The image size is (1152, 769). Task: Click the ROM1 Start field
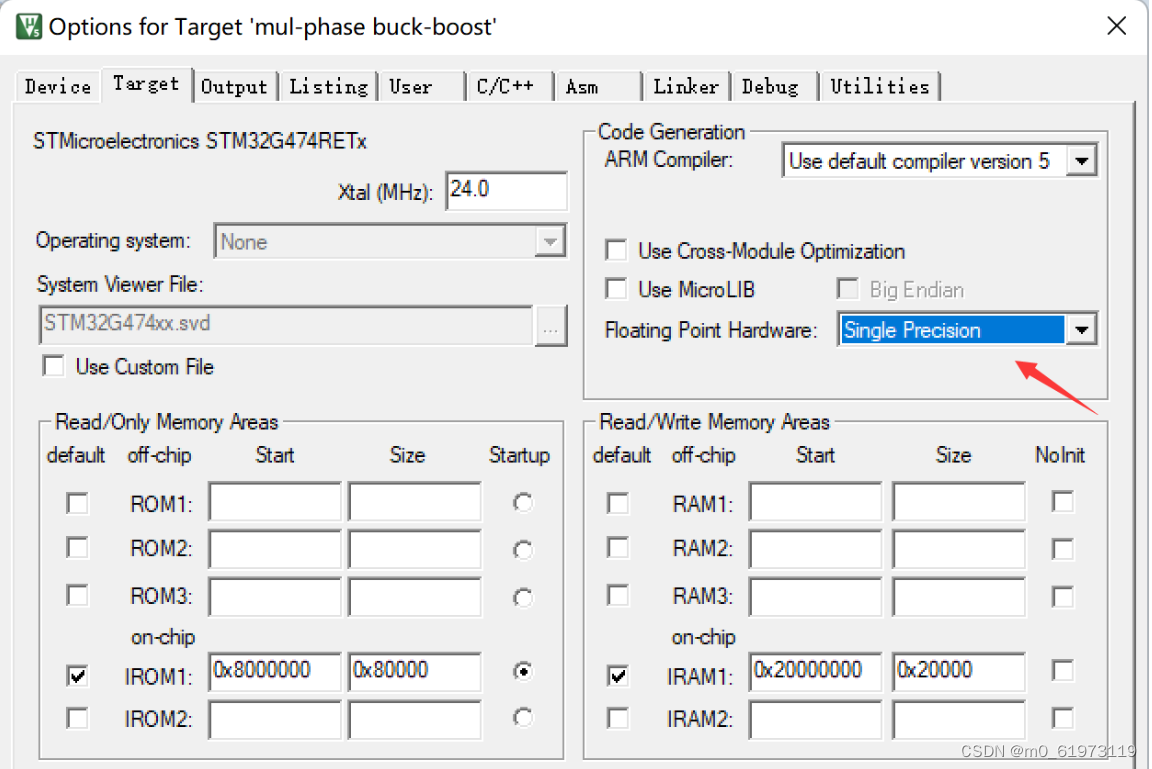[275, 502]
